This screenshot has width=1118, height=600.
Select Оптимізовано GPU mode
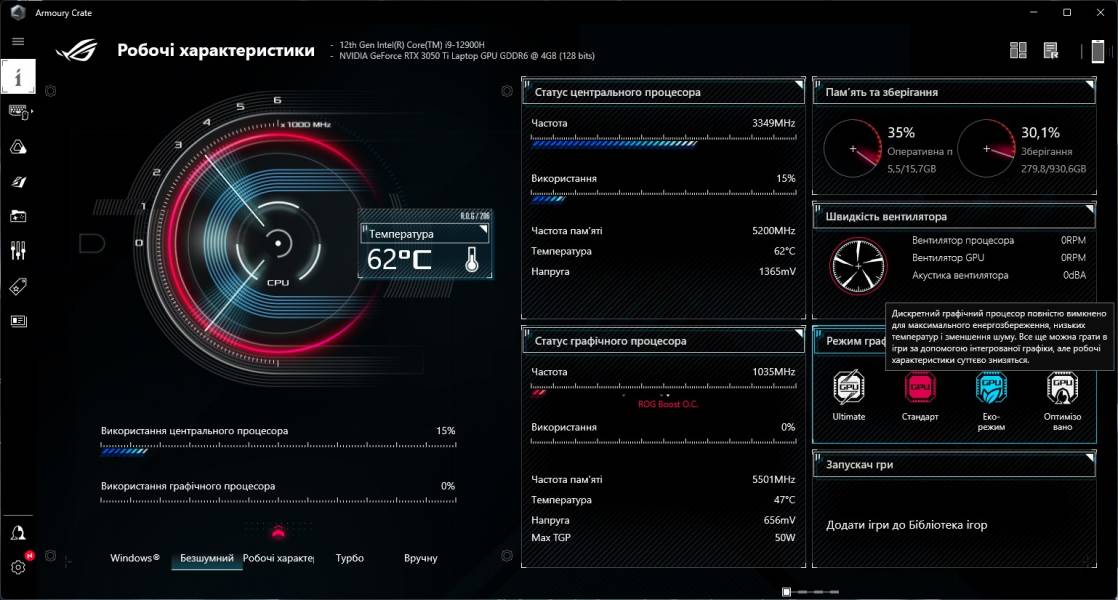[x=1062, y=400]
